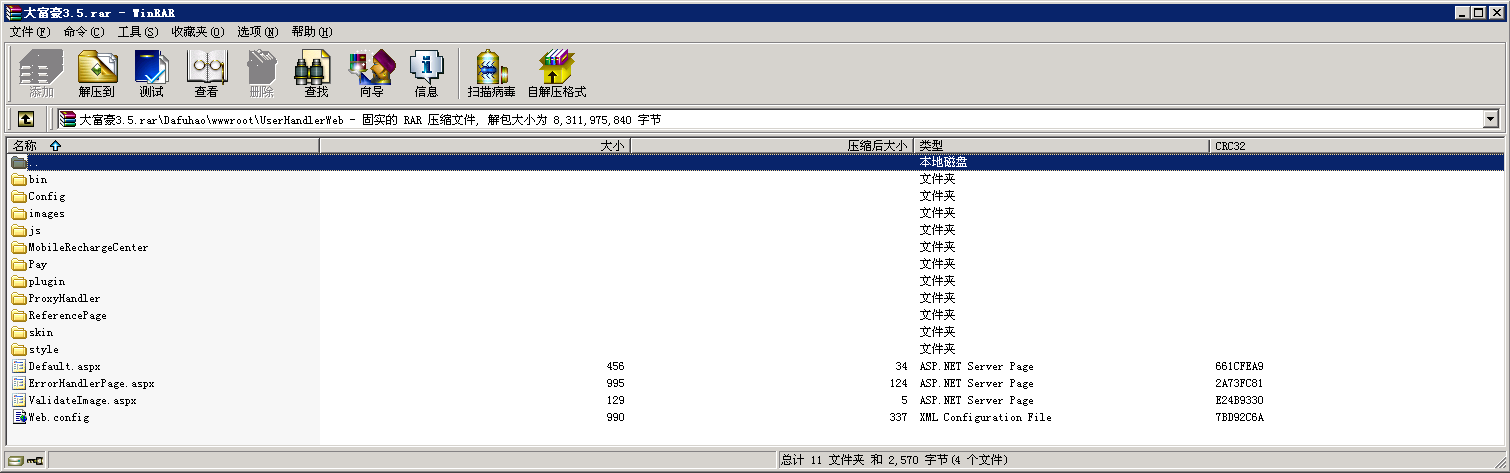Go up one folder level button
This screenshot has width=1510, height=473.
26,119
